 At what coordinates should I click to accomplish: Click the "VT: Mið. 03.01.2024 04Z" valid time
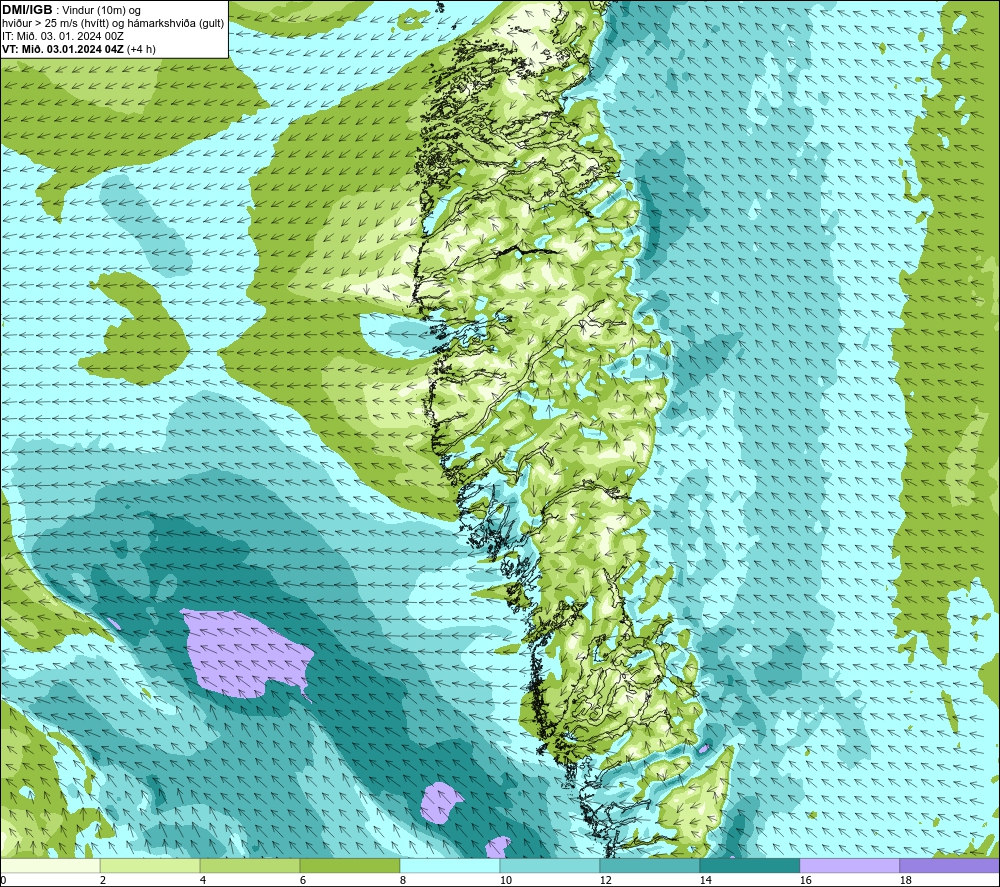63,49
